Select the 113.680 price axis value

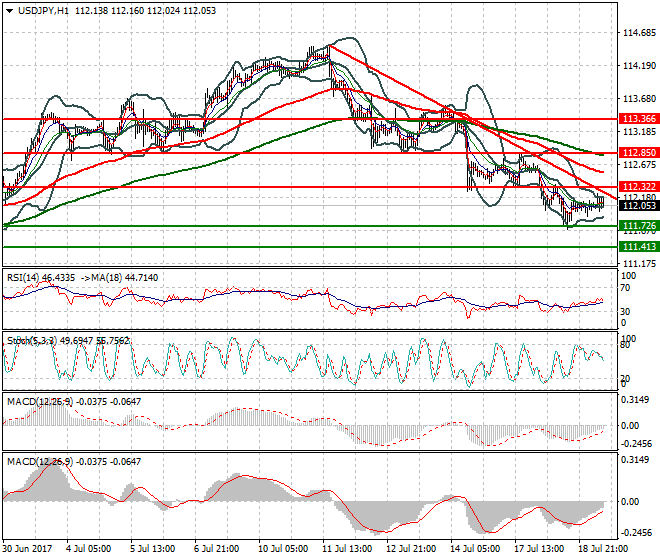[639, 99]
